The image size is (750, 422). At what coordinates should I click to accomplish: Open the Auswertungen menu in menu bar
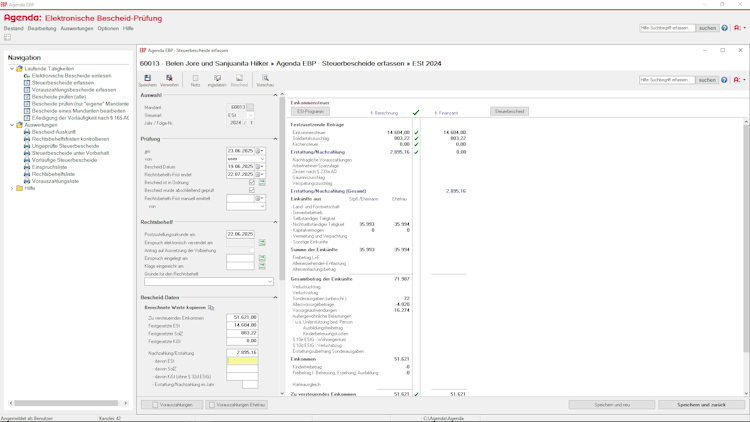tap(77, 28)
